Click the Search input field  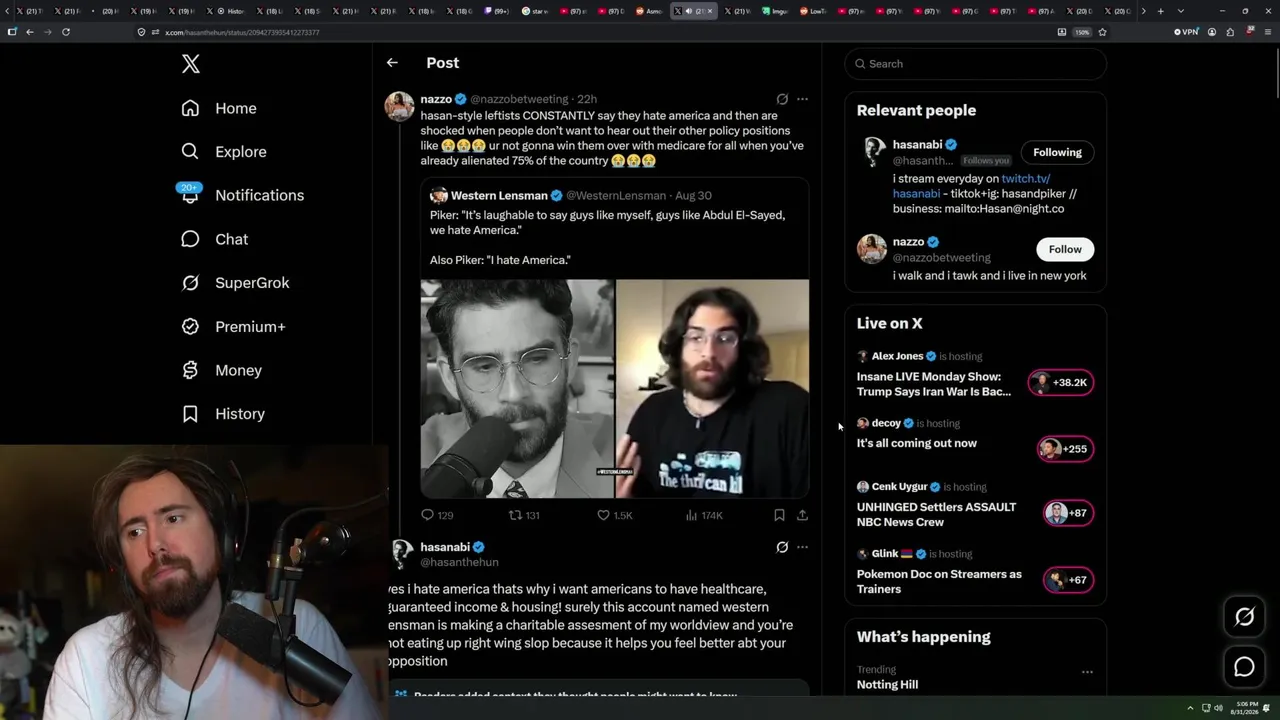pyautogui.click(x=976, y=64)
